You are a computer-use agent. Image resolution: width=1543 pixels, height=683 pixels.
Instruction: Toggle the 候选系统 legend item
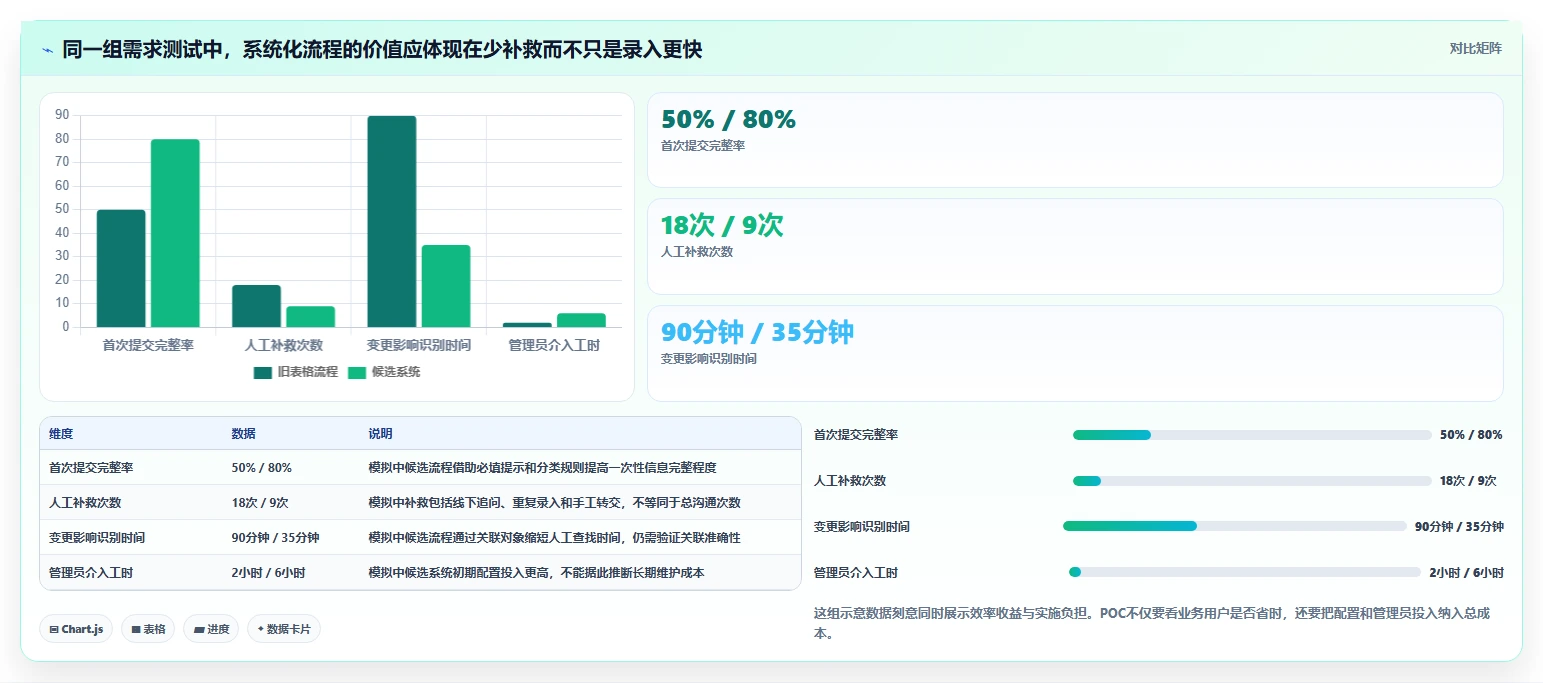pyautogui.click(x=384, y=372)
